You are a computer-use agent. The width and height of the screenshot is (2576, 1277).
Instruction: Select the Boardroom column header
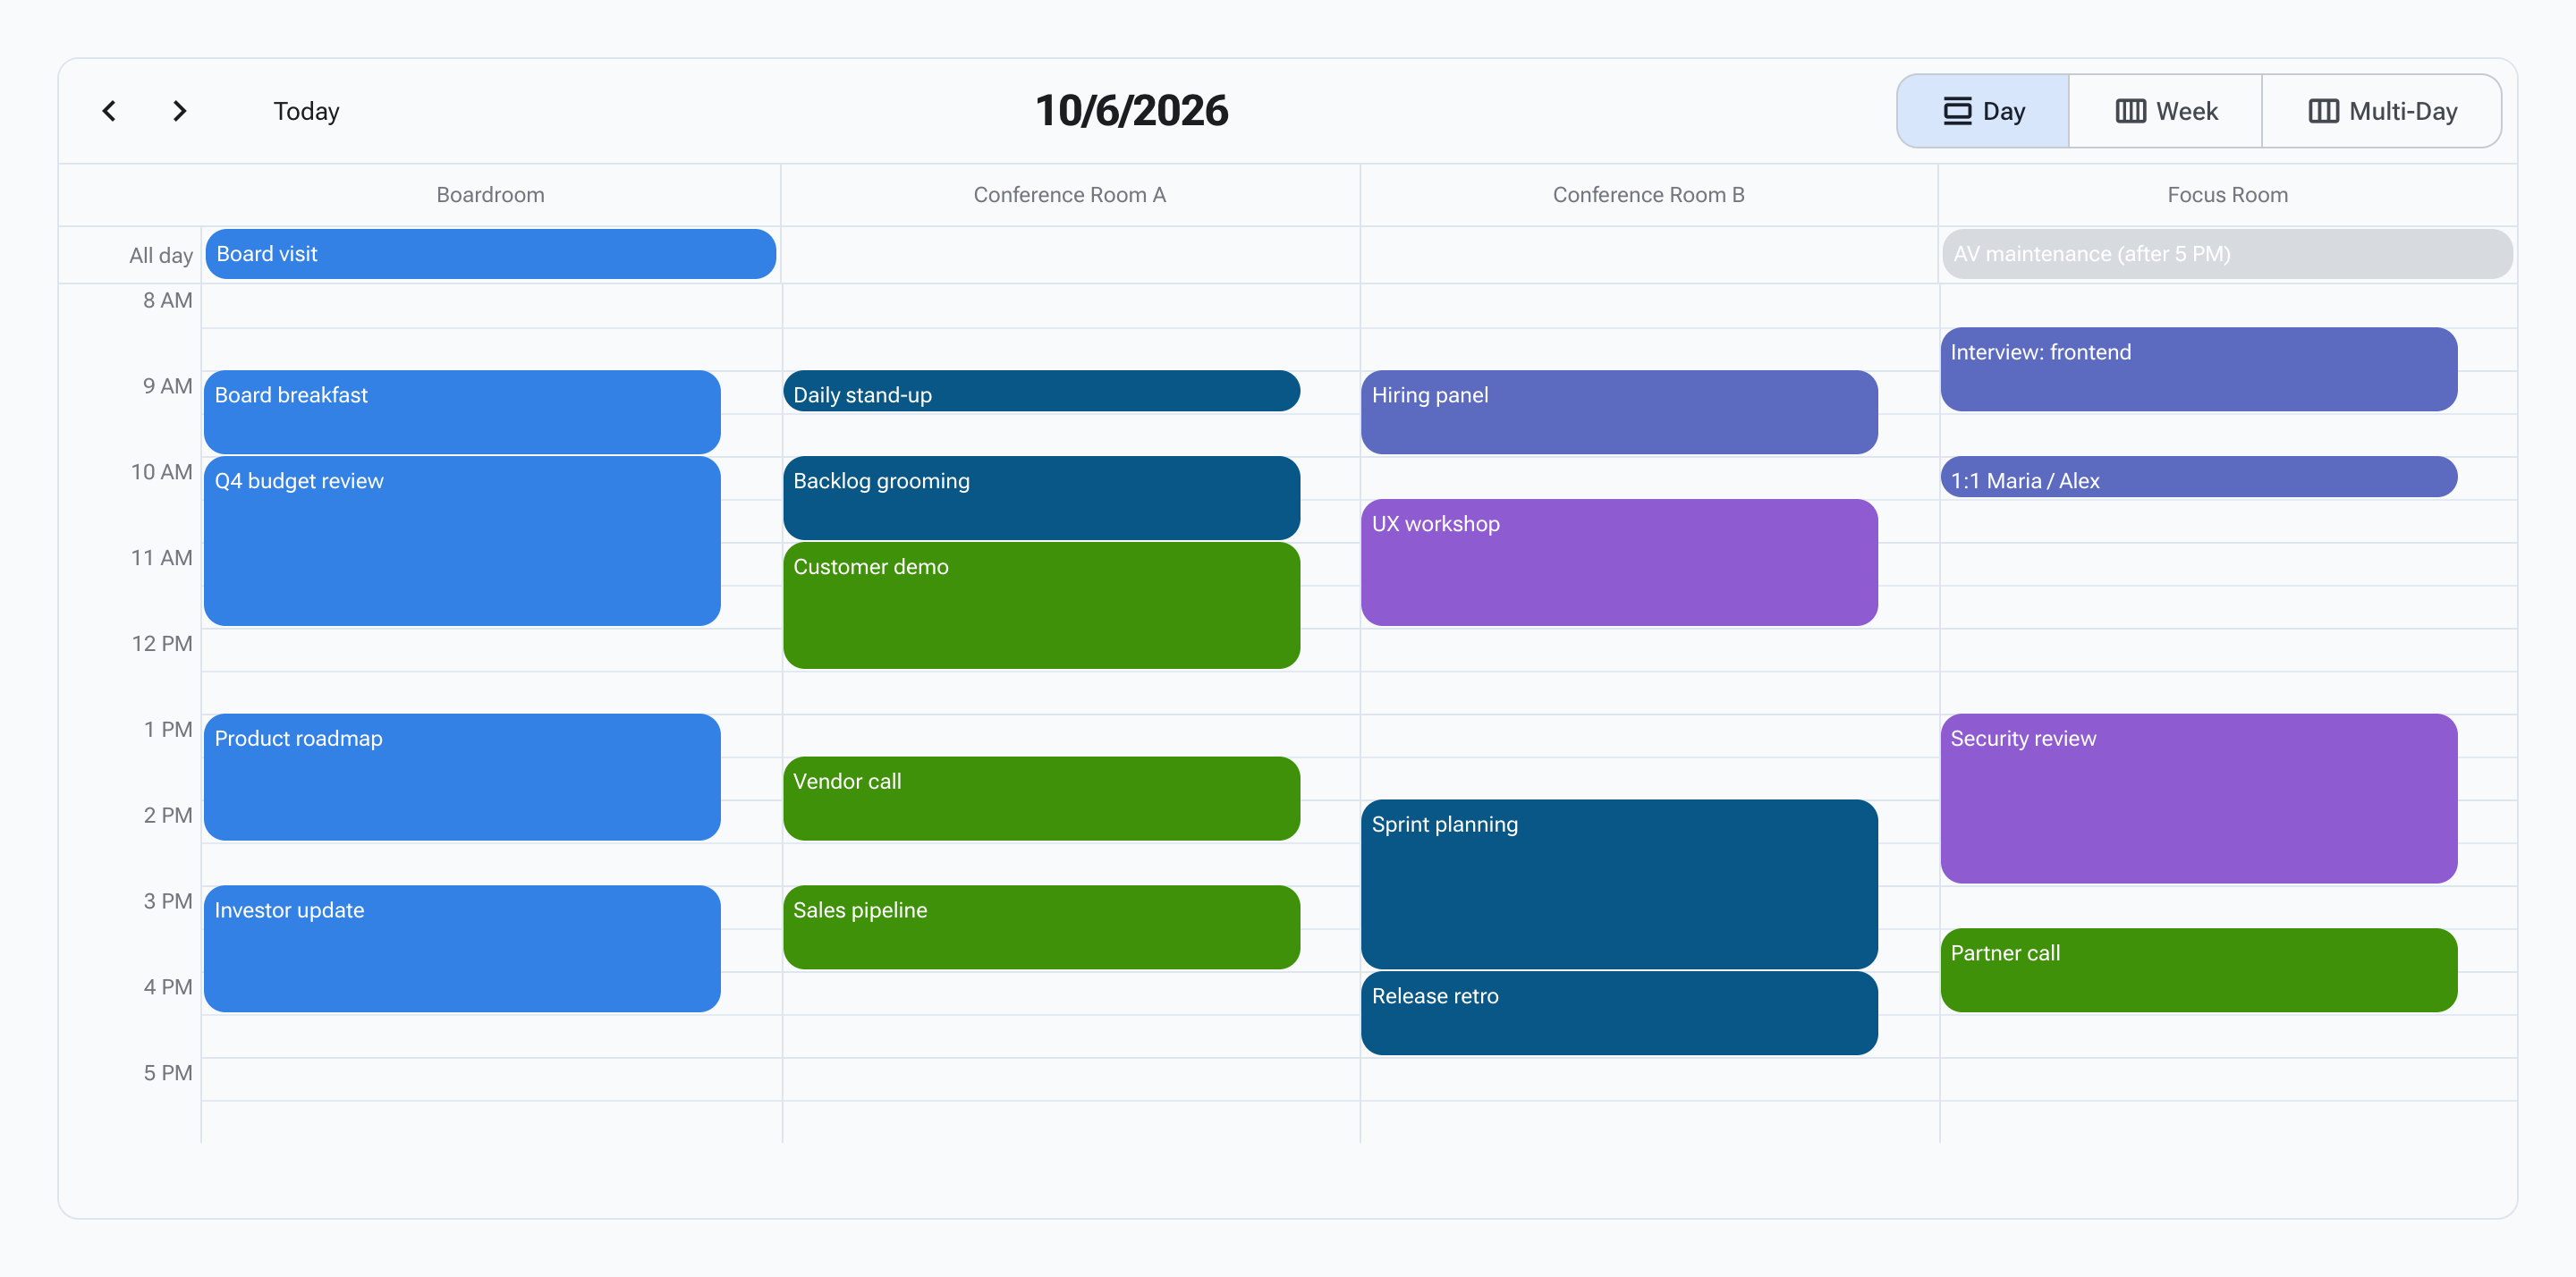pyautogui.click(x=490, y=195)
